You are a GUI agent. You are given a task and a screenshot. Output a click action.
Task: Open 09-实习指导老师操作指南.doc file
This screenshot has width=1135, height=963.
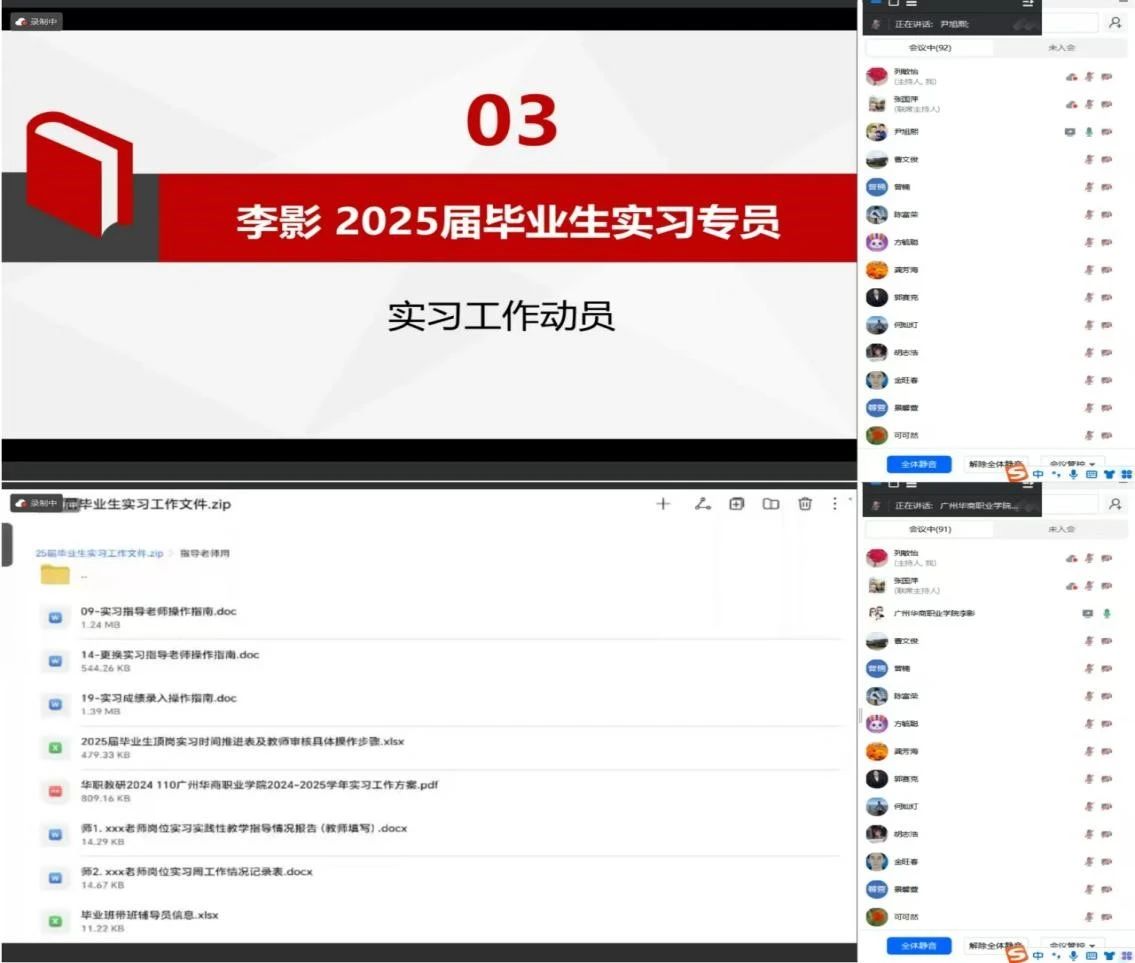[158, 611]
